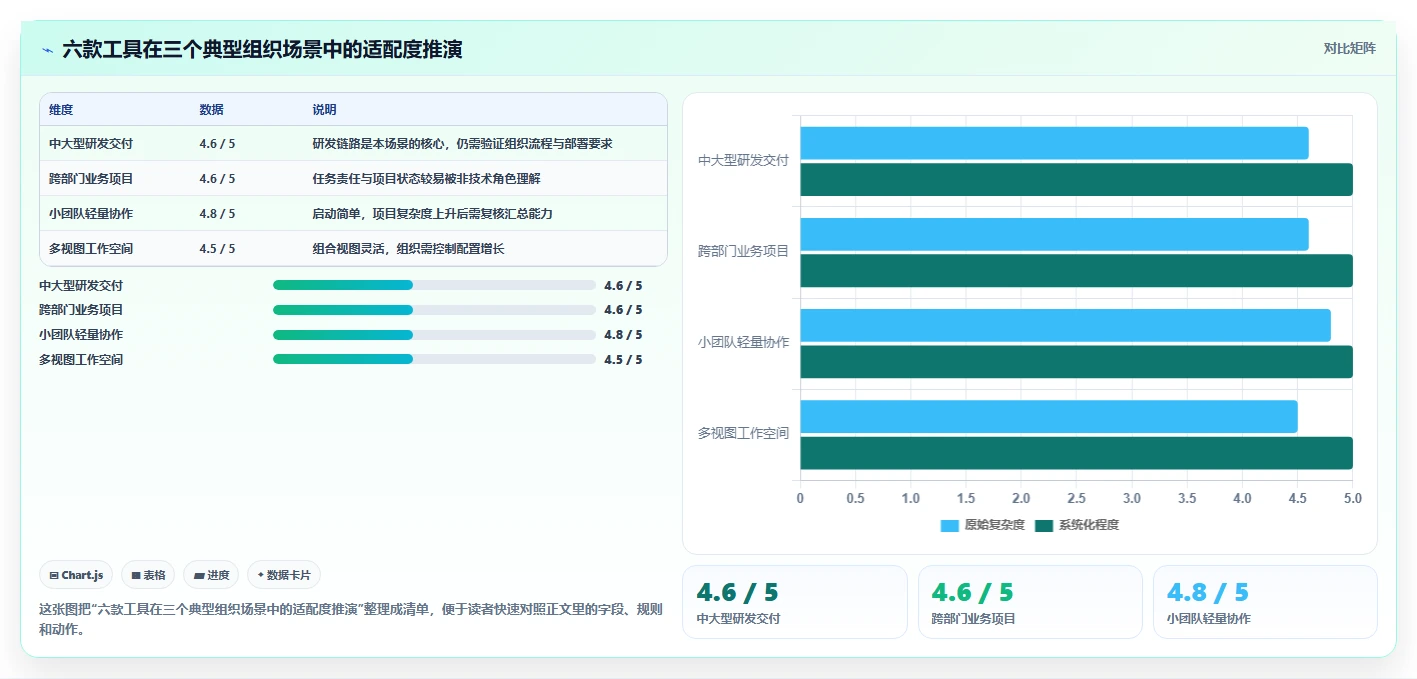This screenshot has width=1417, height=679.
Task: Click the 维度 column header
Action: (61, 110)
